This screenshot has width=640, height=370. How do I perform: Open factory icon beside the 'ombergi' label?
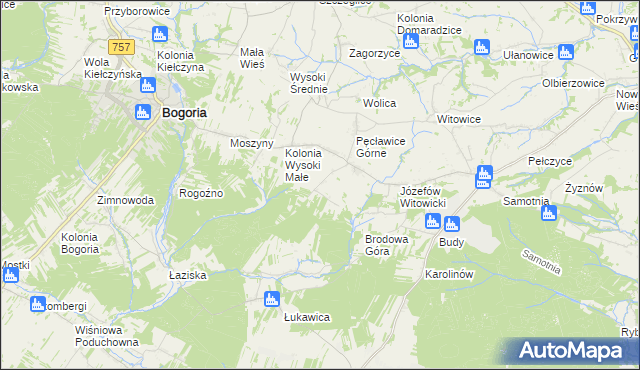(38, 304)
